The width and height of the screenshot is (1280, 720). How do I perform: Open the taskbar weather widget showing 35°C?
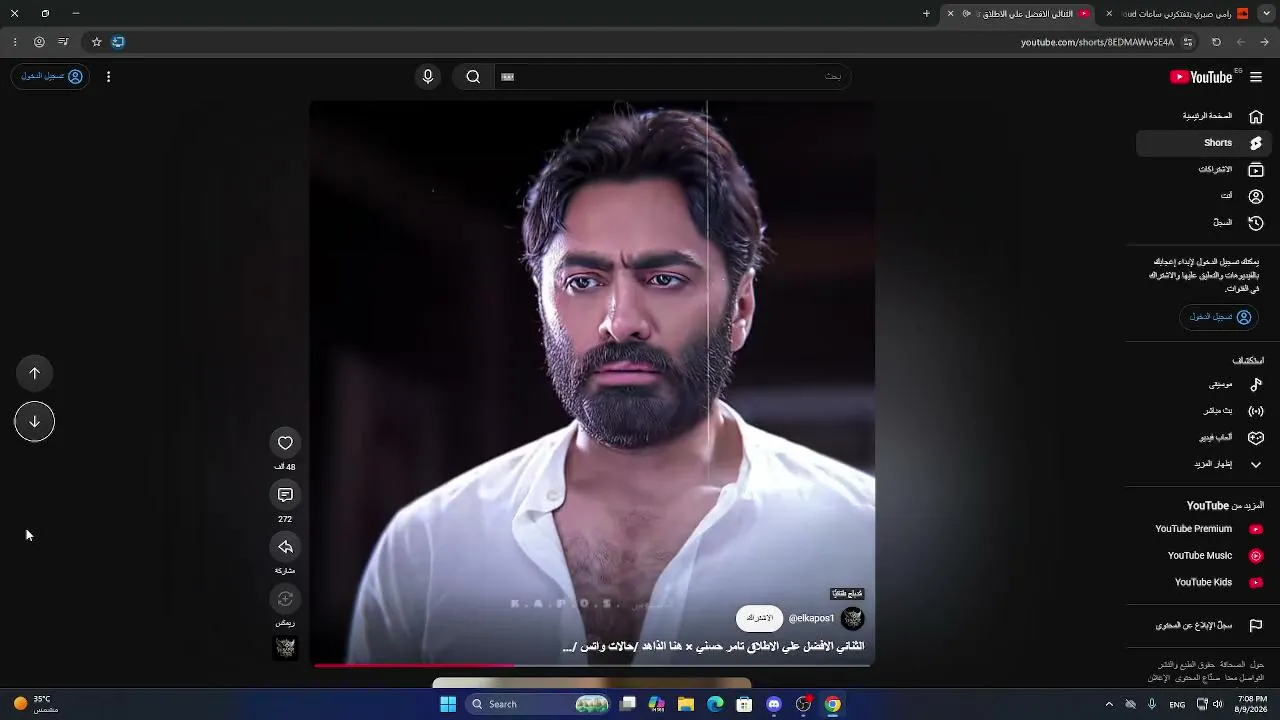coord(36,704)
